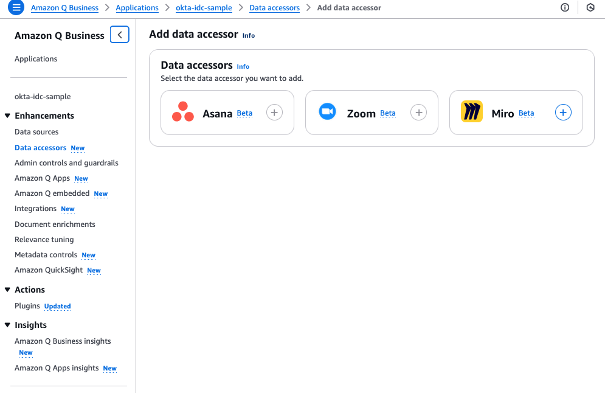This screenshot has width=606, height=394.
Task: Click okta-idc-sample in the sidebar
Action: (43, 96)
